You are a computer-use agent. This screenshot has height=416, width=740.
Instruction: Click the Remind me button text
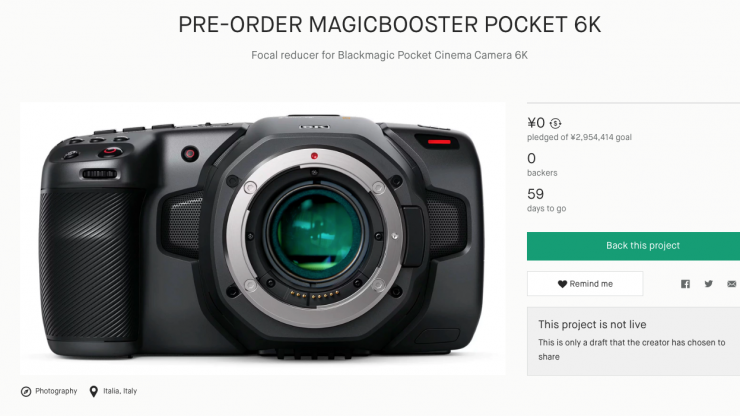[x=591, y=284]
